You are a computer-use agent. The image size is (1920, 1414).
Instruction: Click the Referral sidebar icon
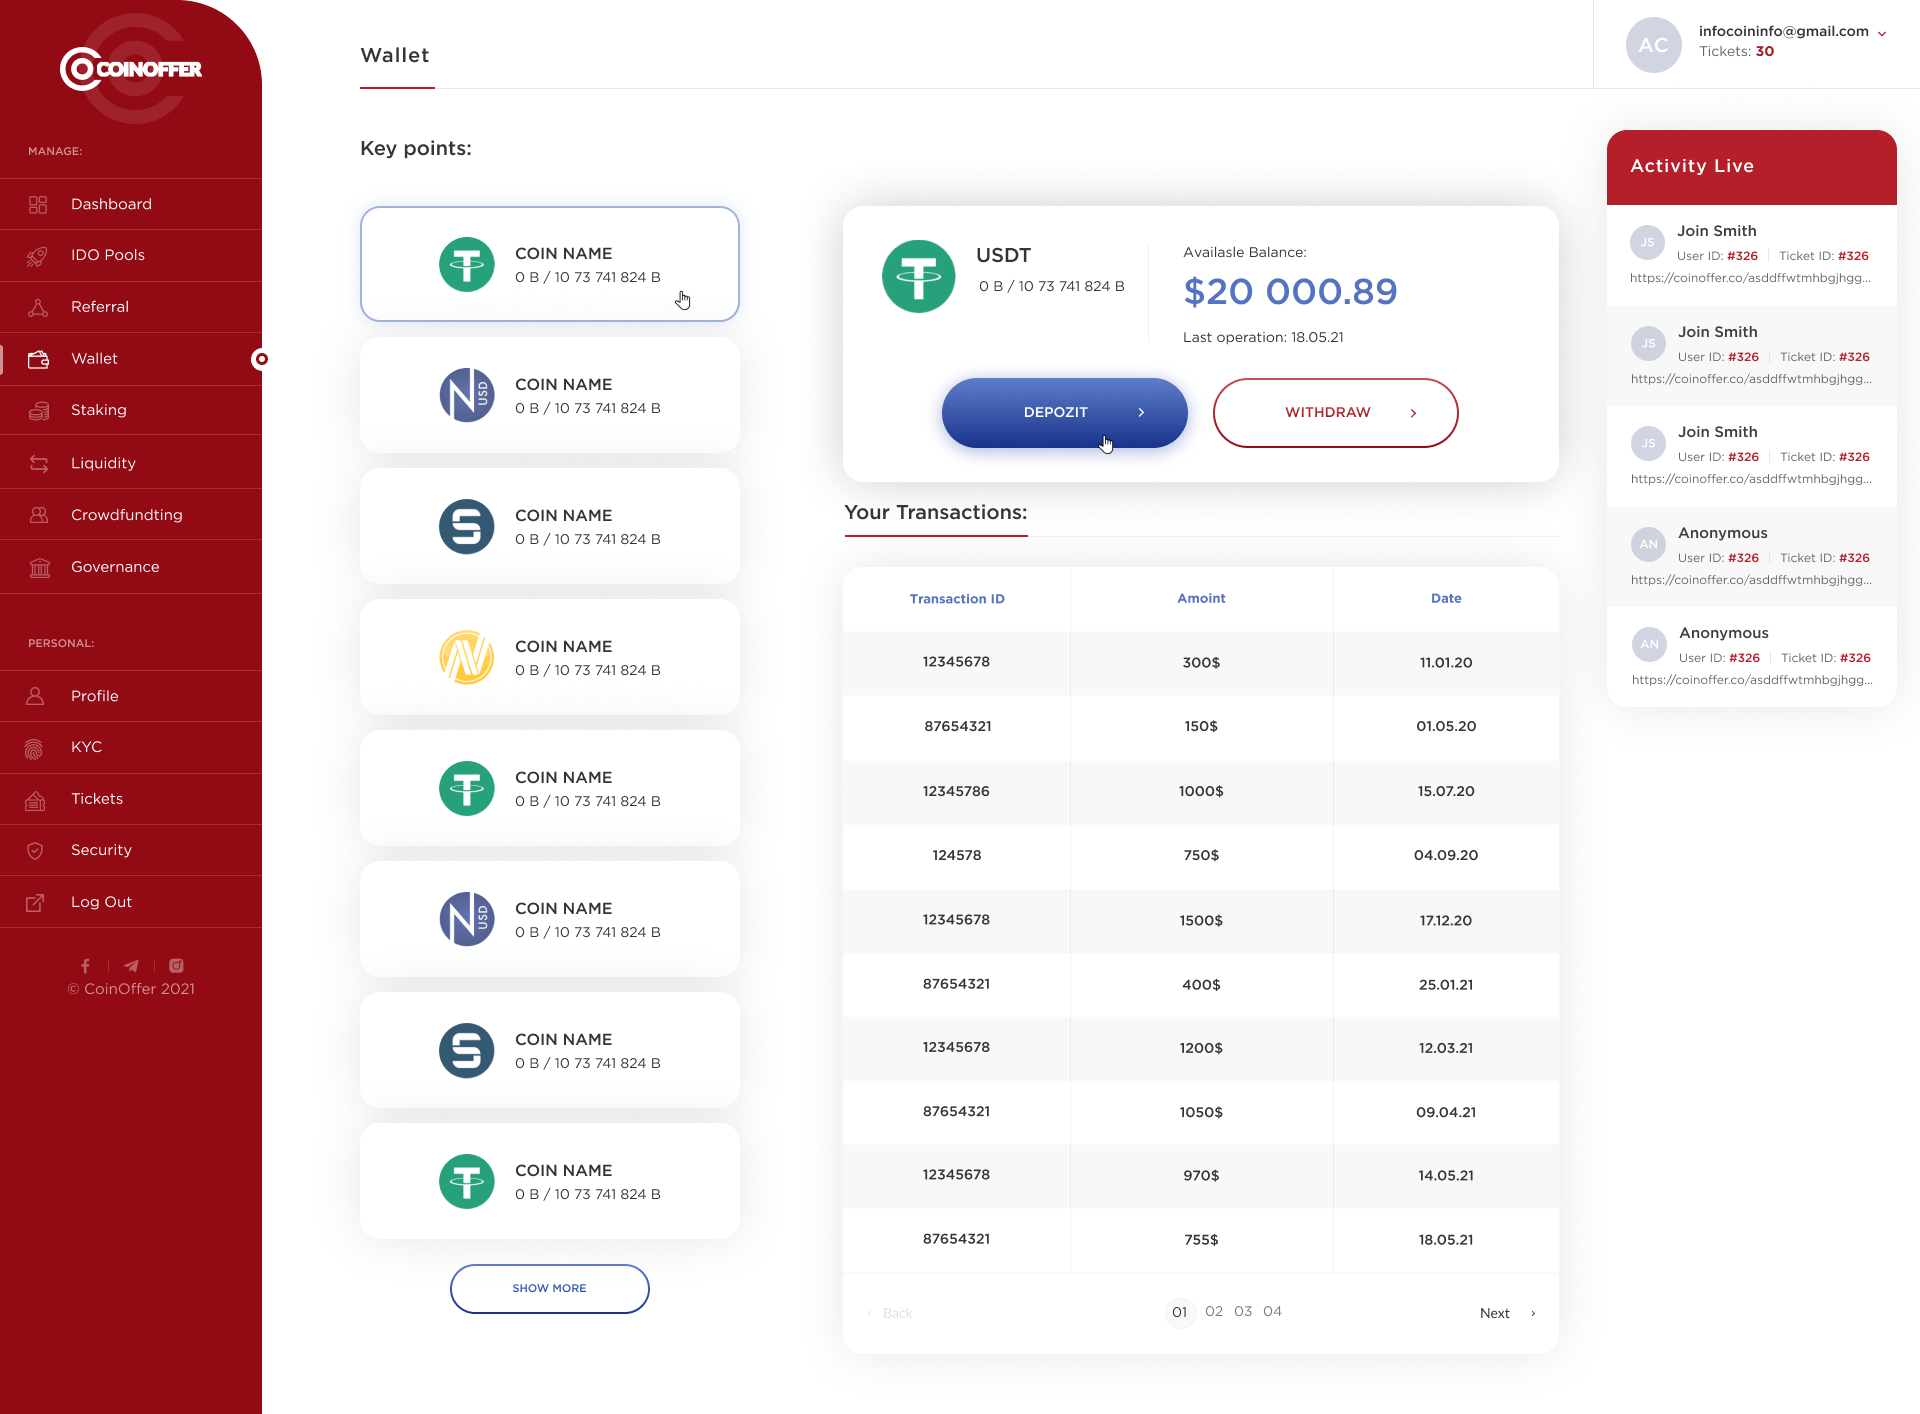click(37, 307)
